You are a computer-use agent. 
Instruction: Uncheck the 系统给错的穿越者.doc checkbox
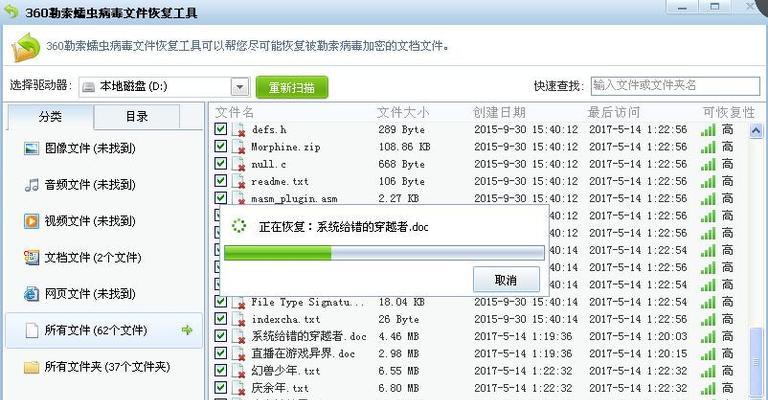click(220, 336)
